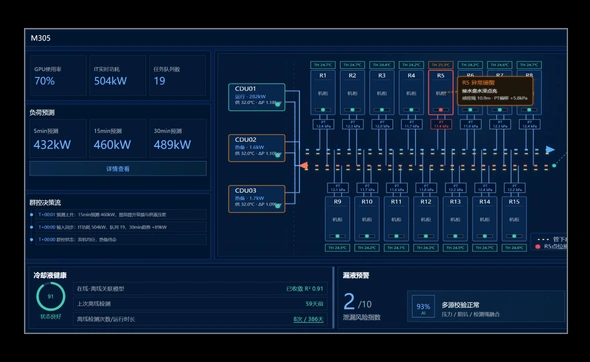The image size is (590, 362).
Task: Click the 5min forecast 432kW card
Action: pos(58,138)
